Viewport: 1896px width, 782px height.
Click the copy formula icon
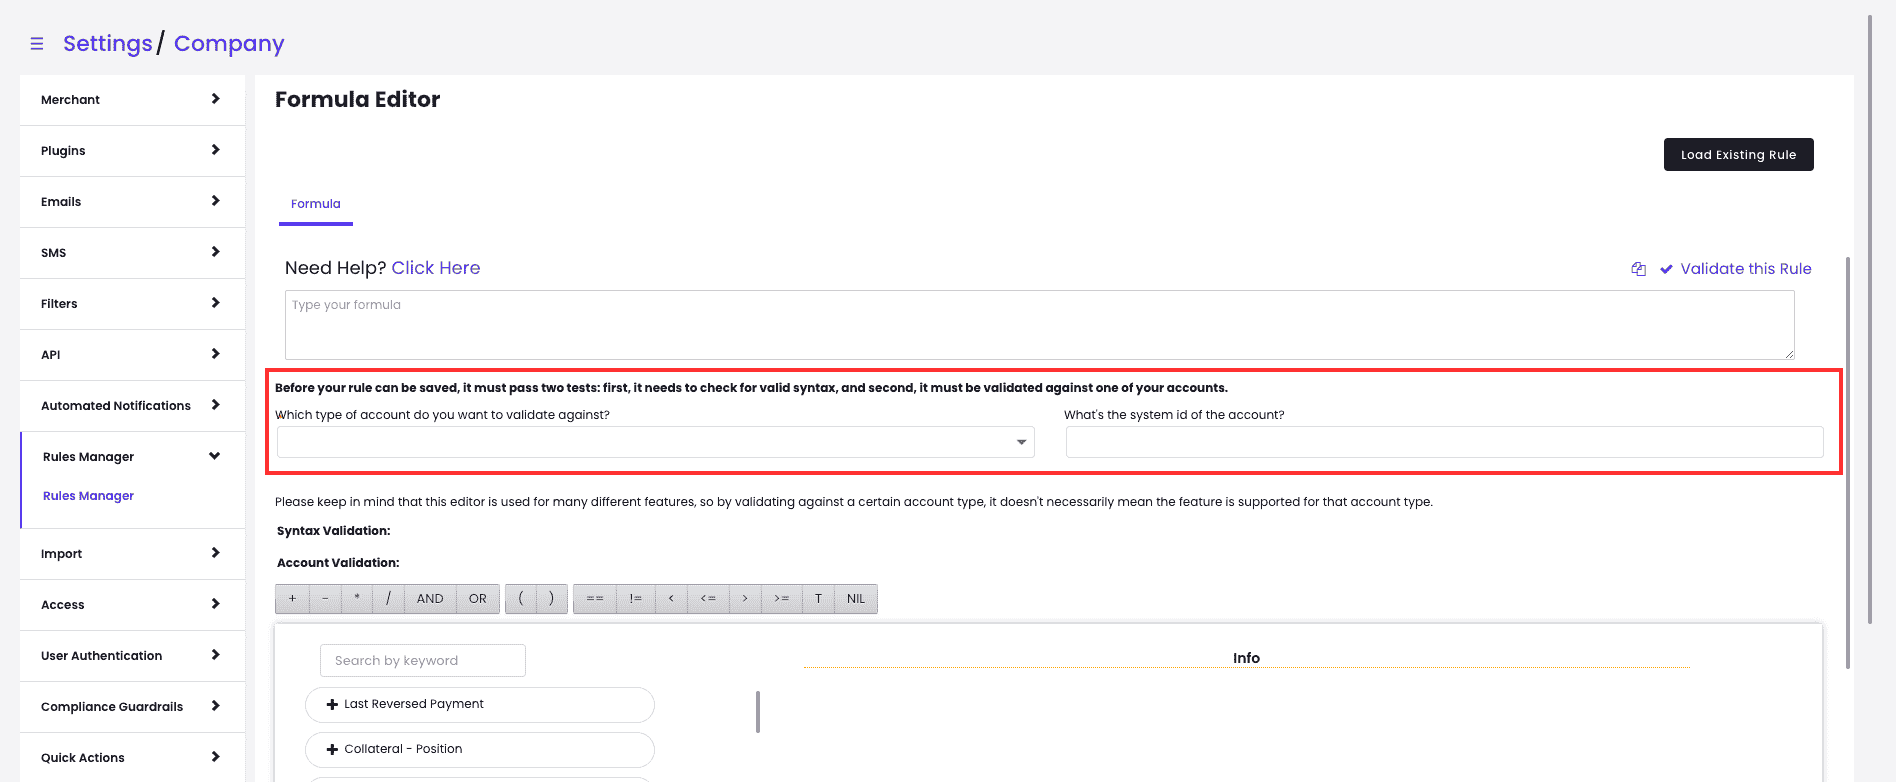tap(1638, 269)
